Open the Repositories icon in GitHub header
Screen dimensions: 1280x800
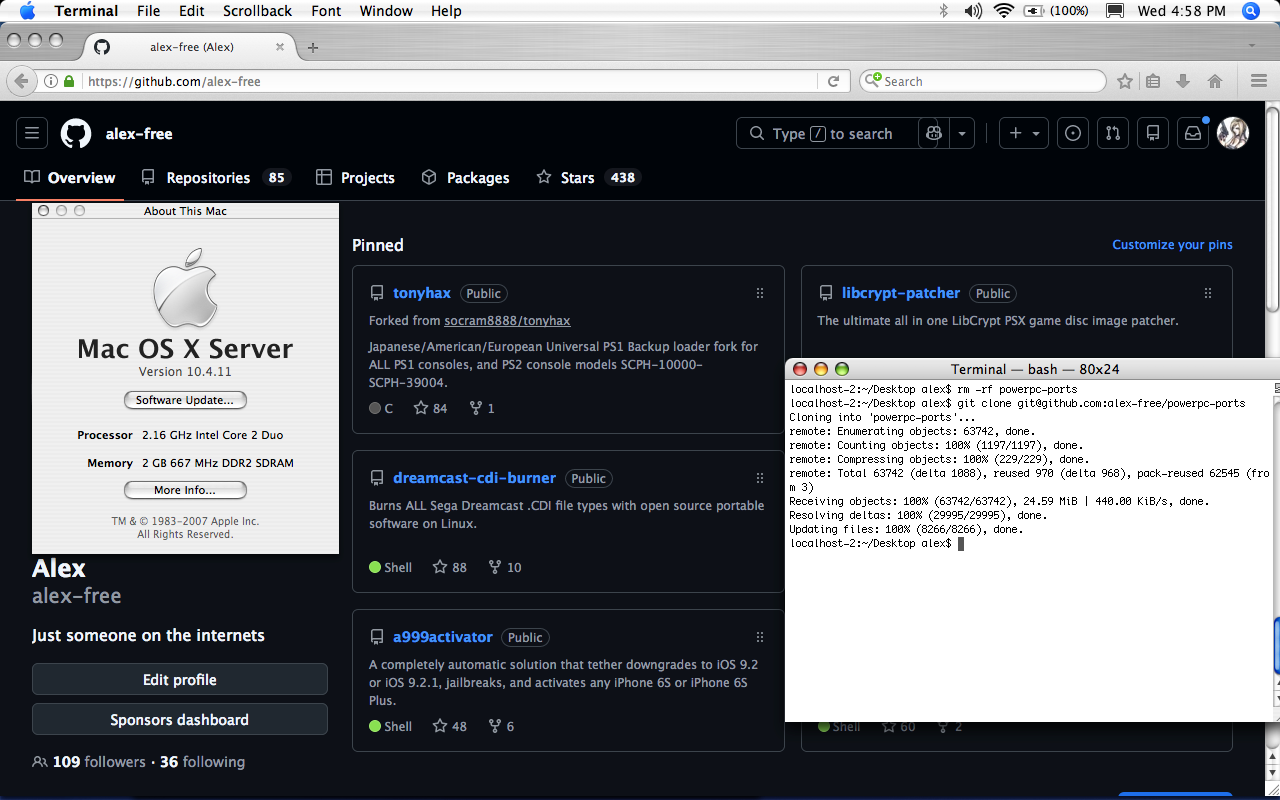pyautogui.click(x=1153, y=133)
